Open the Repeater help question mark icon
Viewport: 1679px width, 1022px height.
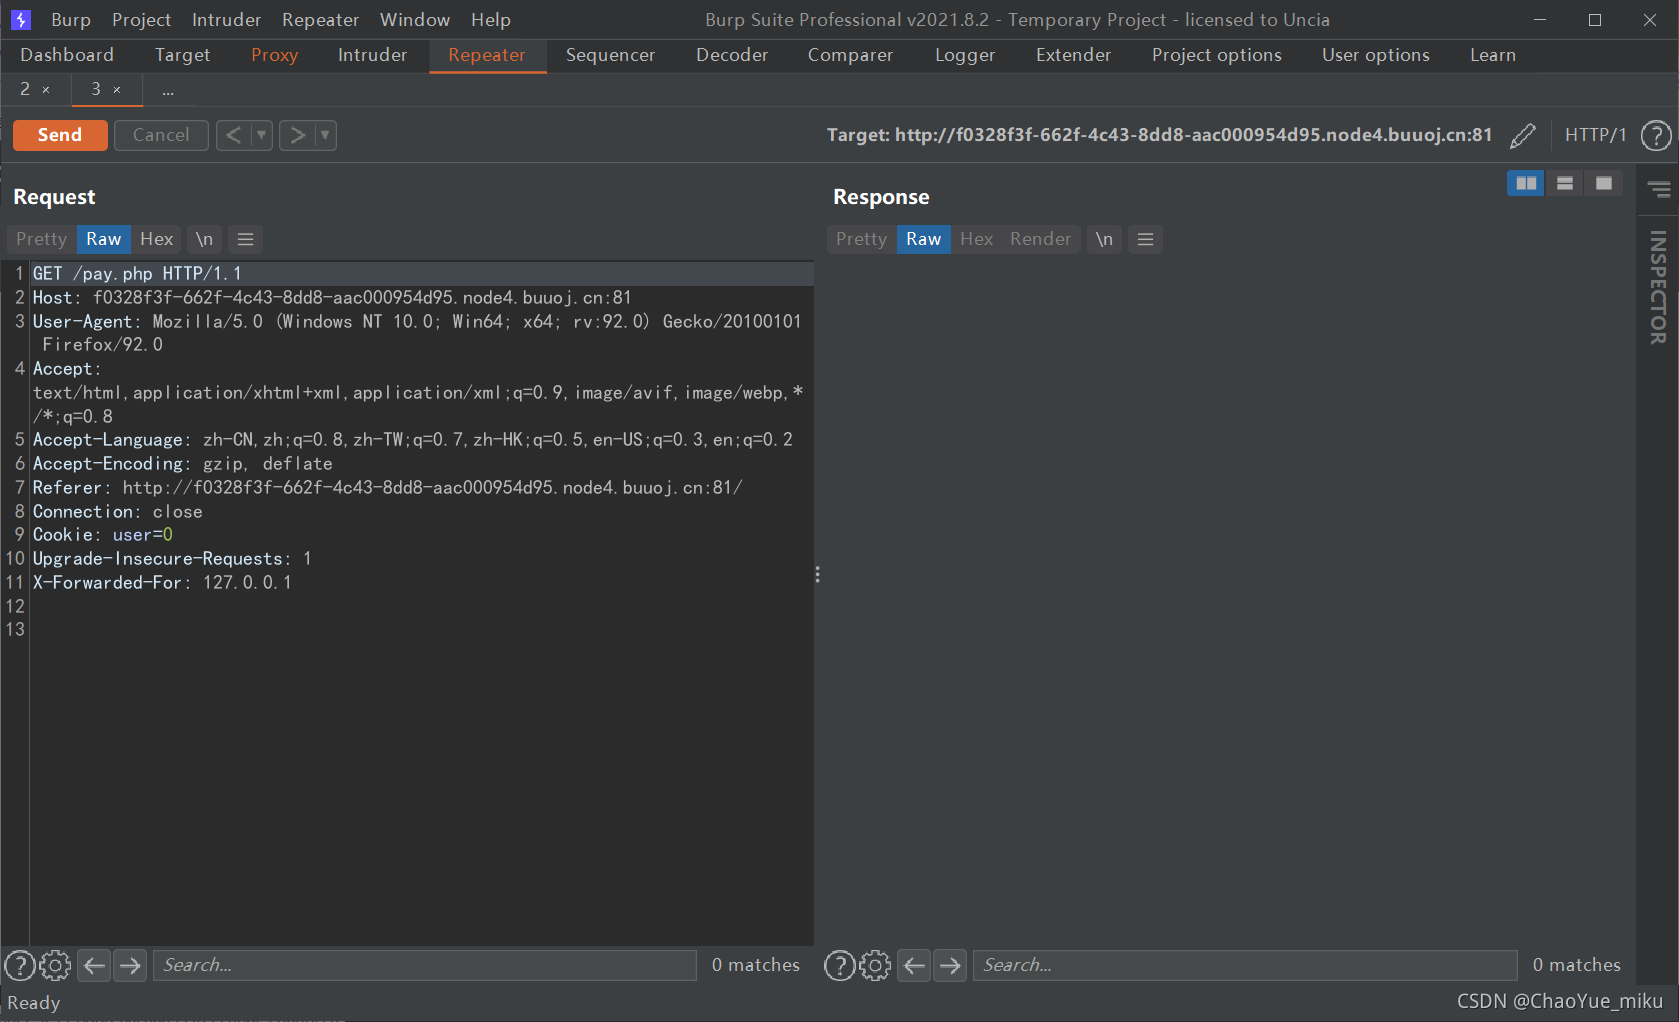[1656, 135]
